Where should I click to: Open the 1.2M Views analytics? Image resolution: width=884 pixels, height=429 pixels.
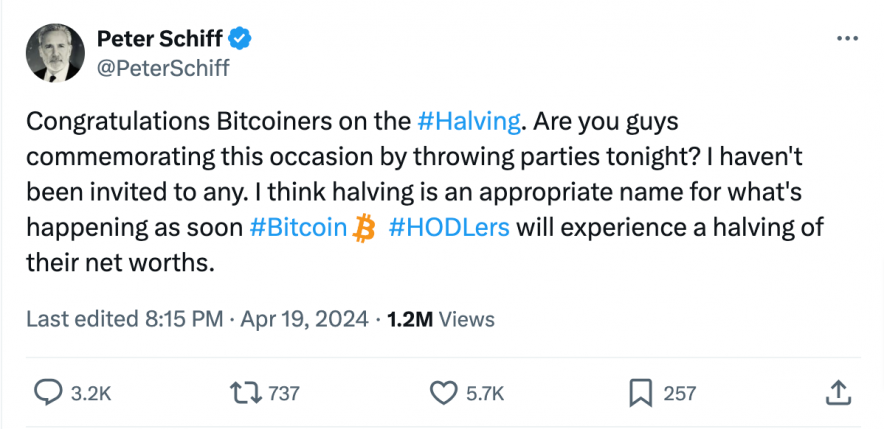440,319
